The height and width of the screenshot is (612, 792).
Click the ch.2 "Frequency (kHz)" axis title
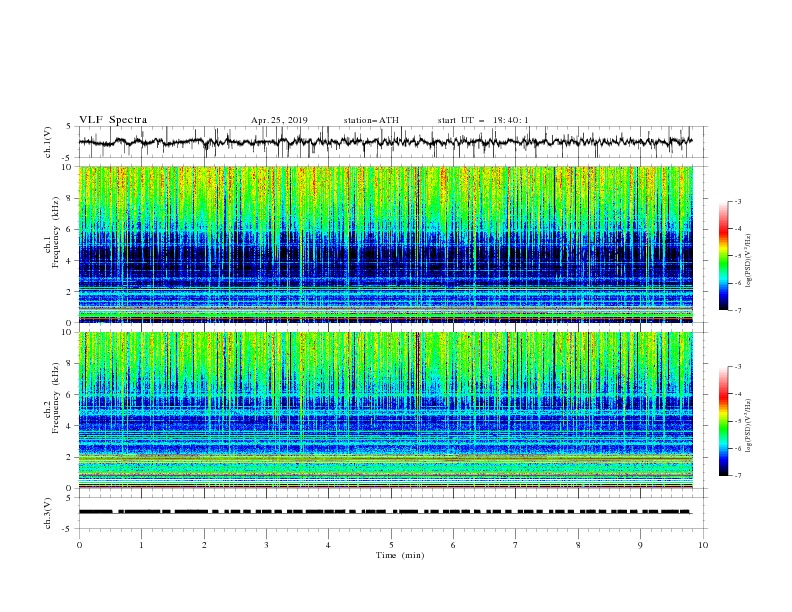click(56, 398)
